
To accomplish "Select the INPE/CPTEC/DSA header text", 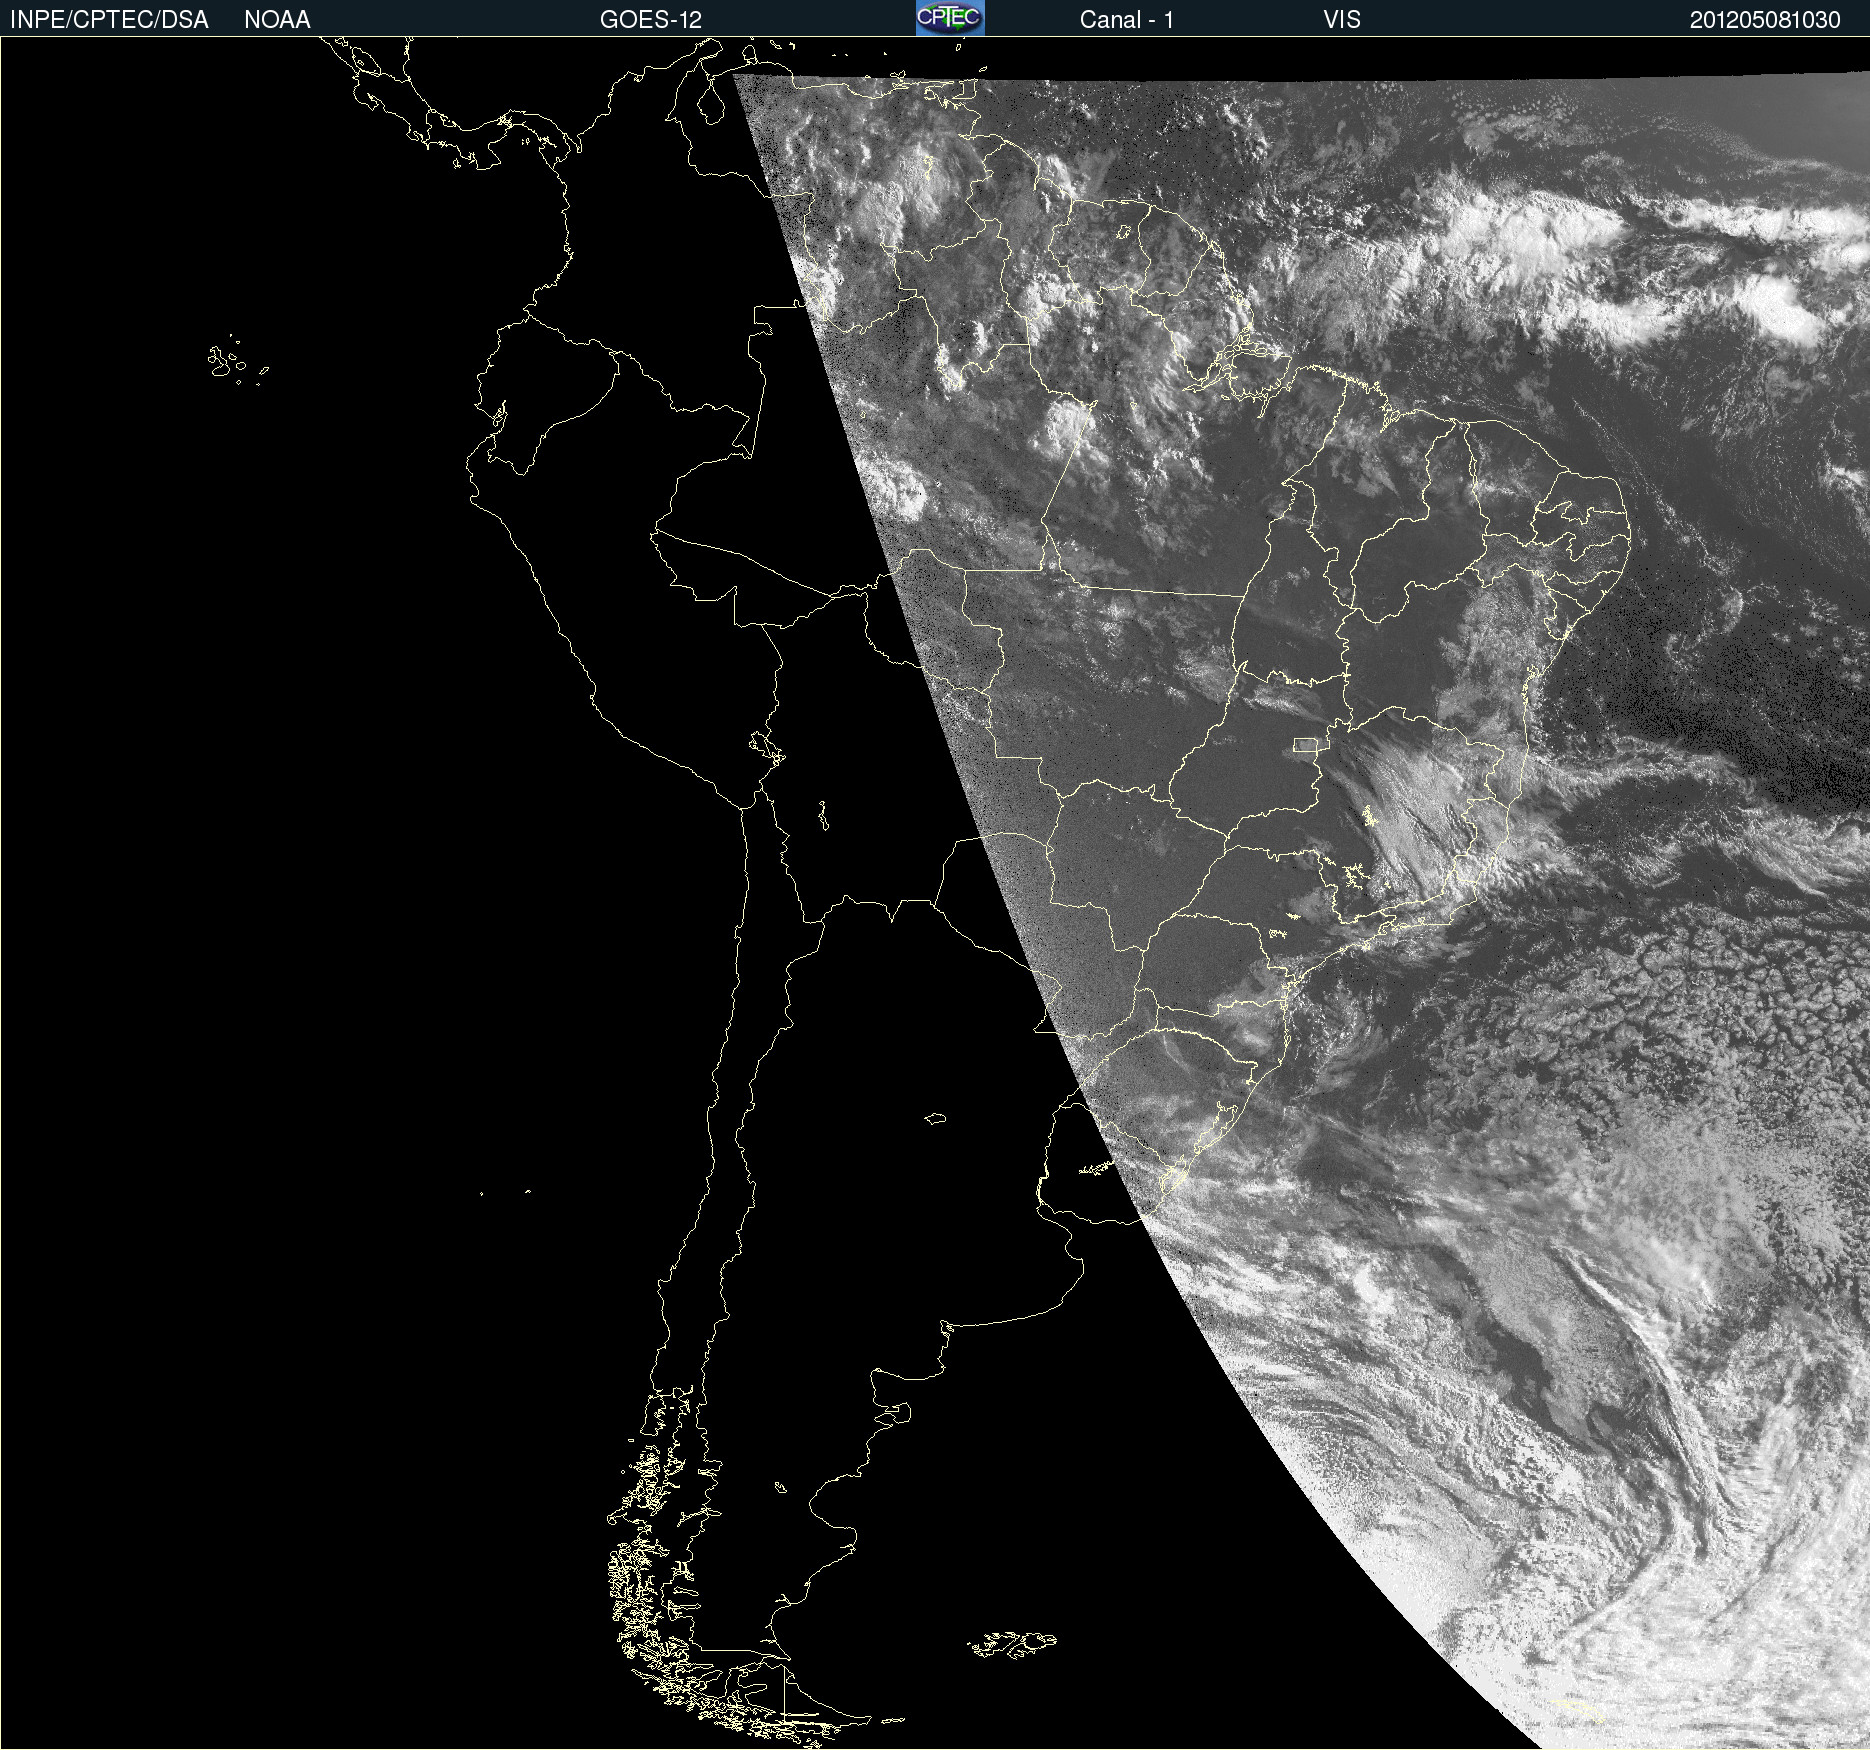I will (x=109, y=20).
